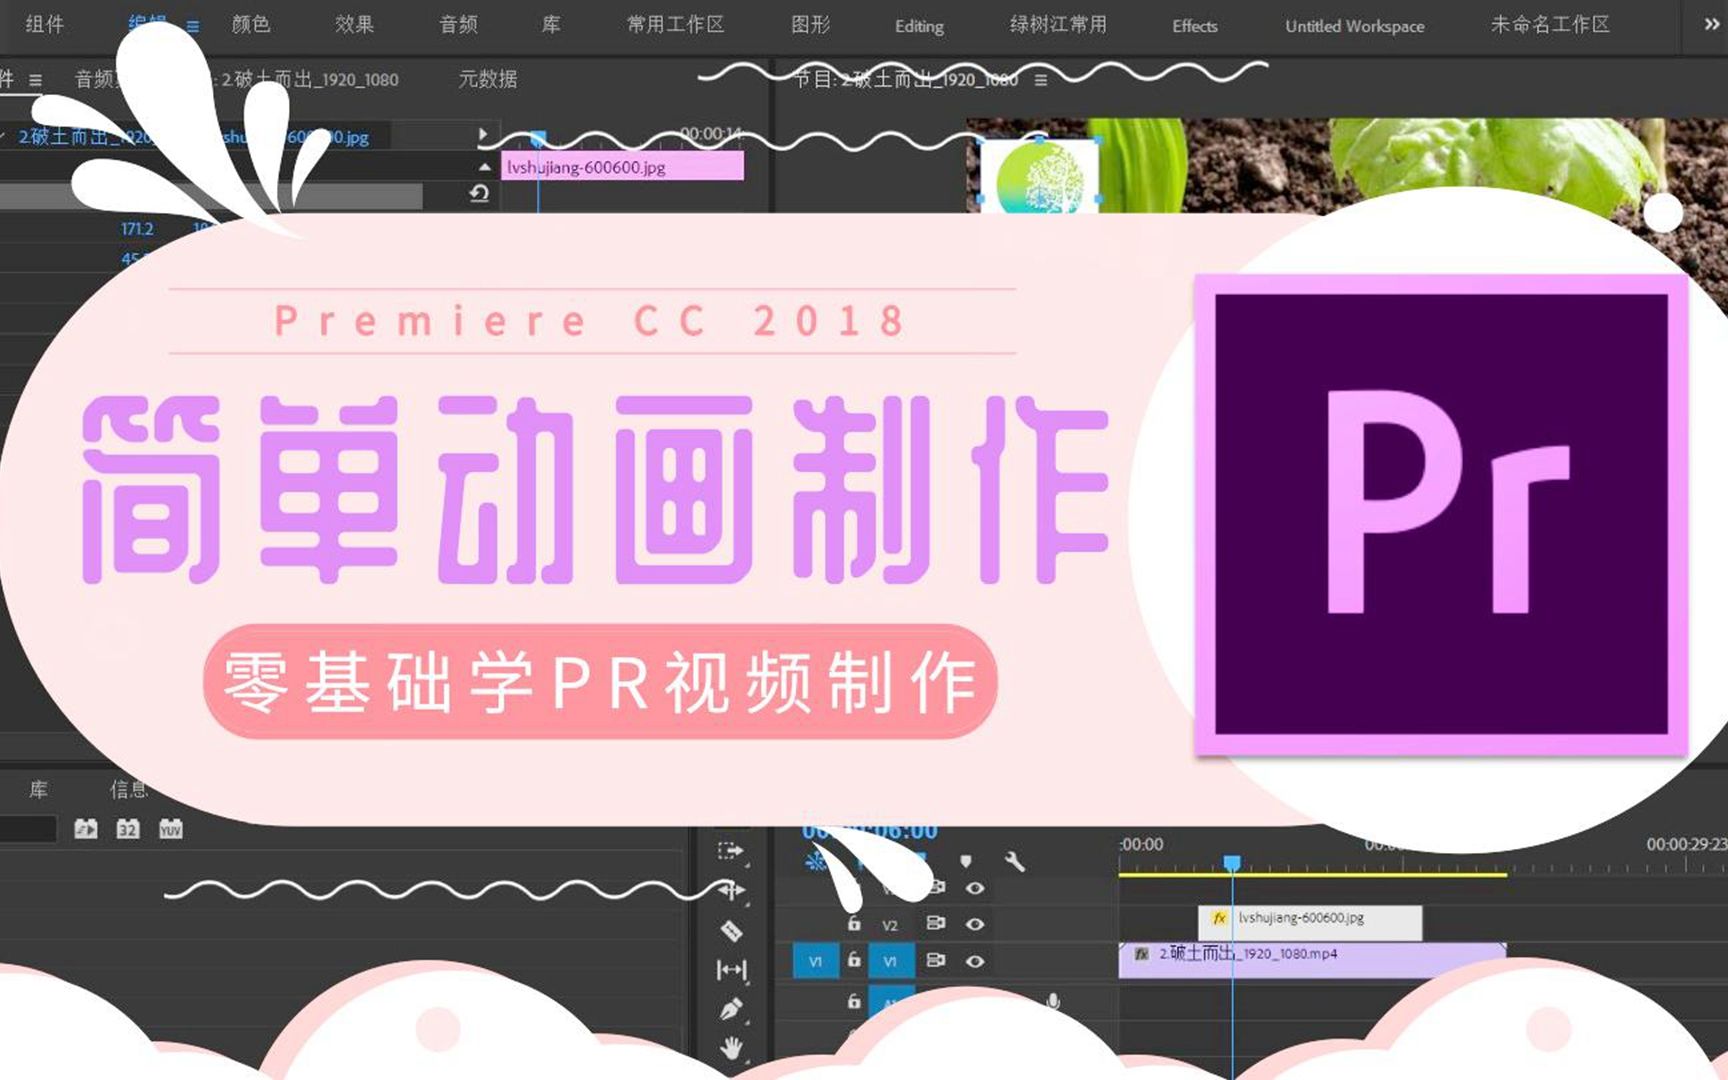Switch to 未命名工作区 workspace
Viewport: 1728px width, 1080px height.
[x=1551, y=25]
